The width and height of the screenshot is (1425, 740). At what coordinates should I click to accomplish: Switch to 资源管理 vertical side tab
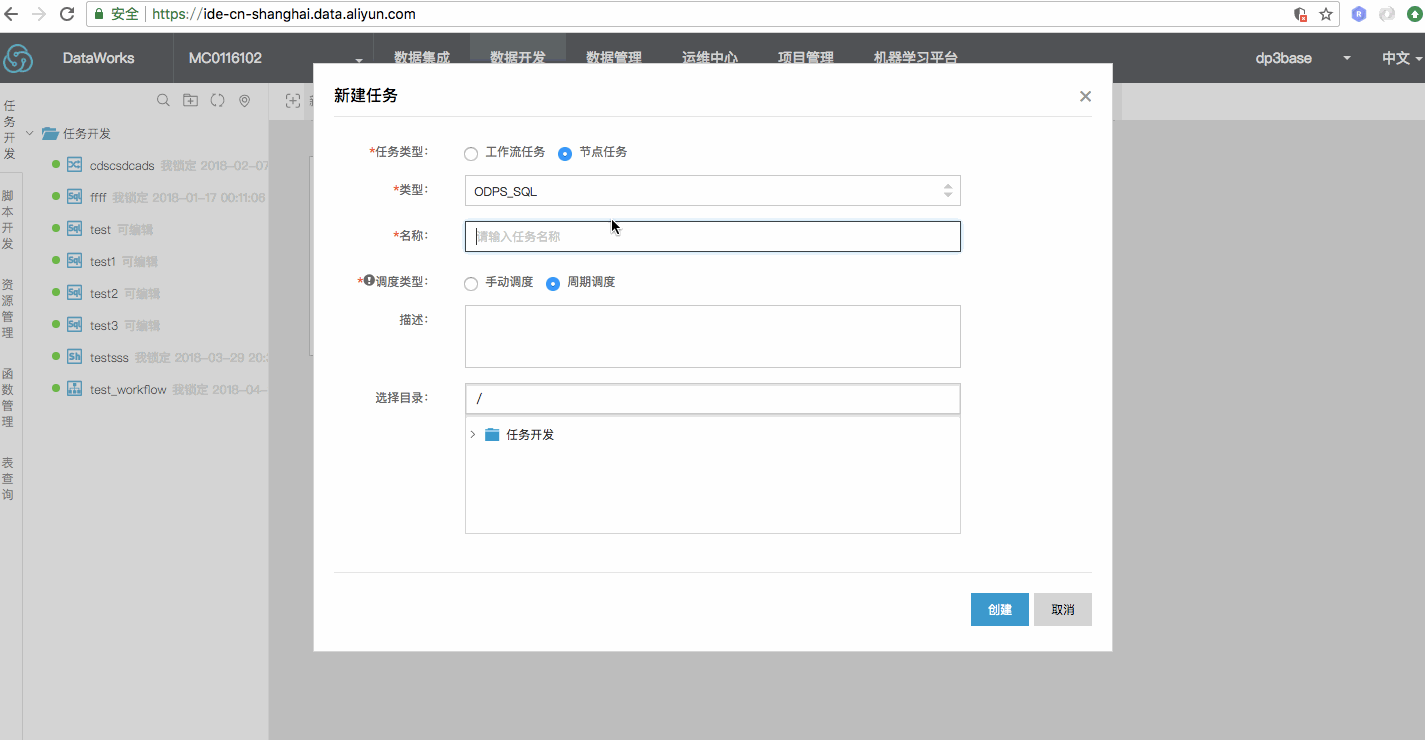8,308
